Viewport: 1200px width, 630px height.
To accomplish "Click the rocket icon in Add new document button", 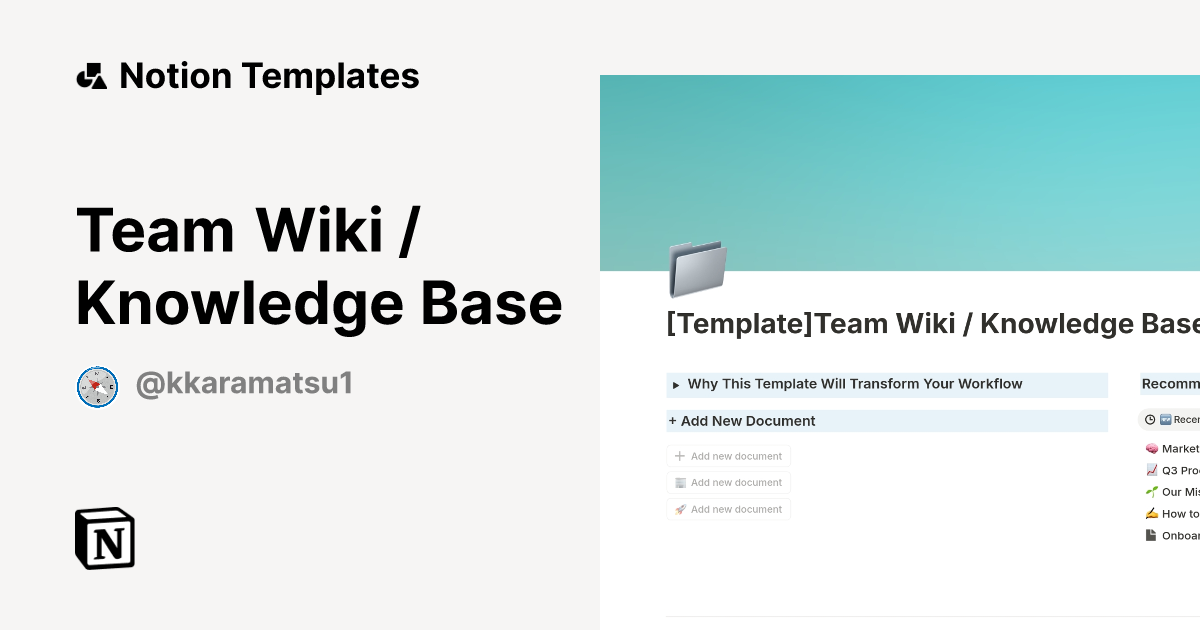I will tap(680, 509).
